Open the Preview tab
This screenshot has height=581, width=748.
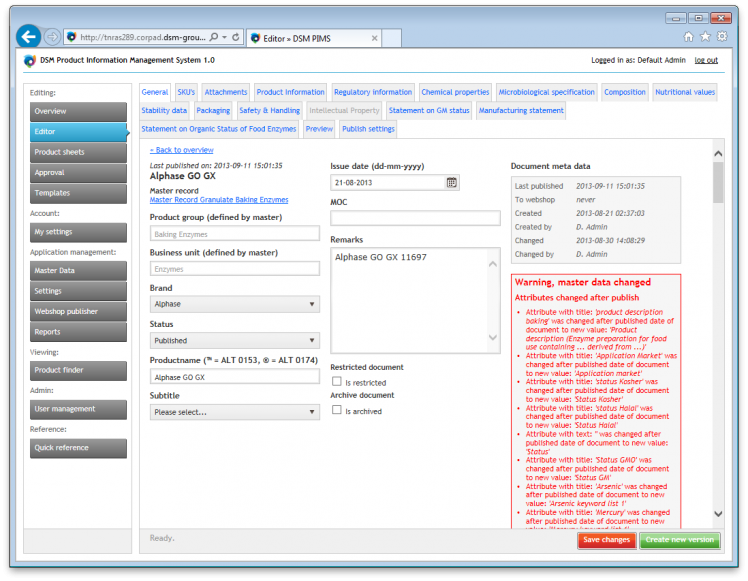319,129
